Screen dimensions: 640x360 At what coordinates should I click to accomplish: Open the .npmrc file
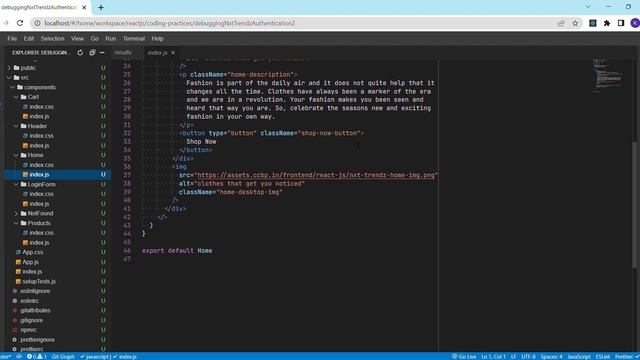[x=28, y=330]
